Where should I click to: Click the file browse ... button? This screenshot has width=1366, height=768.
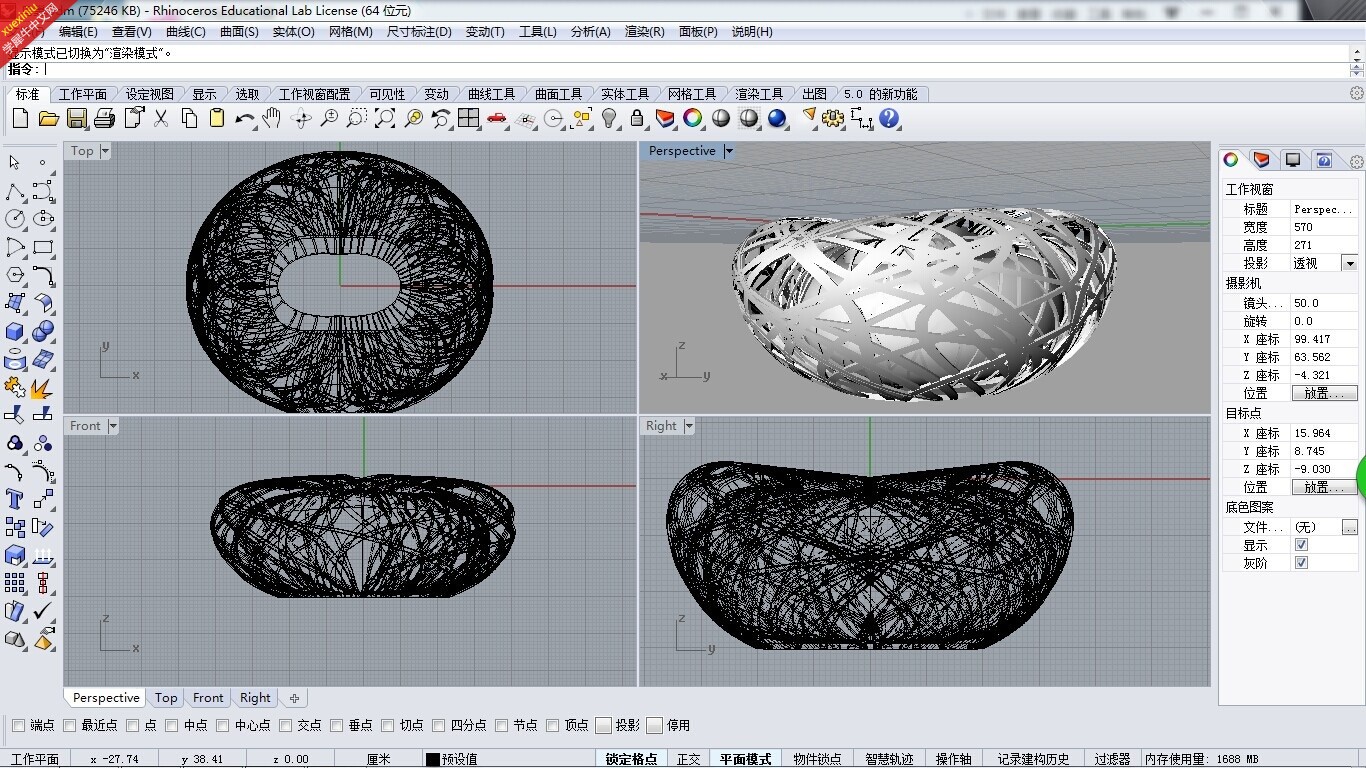tap(1349, 527)
